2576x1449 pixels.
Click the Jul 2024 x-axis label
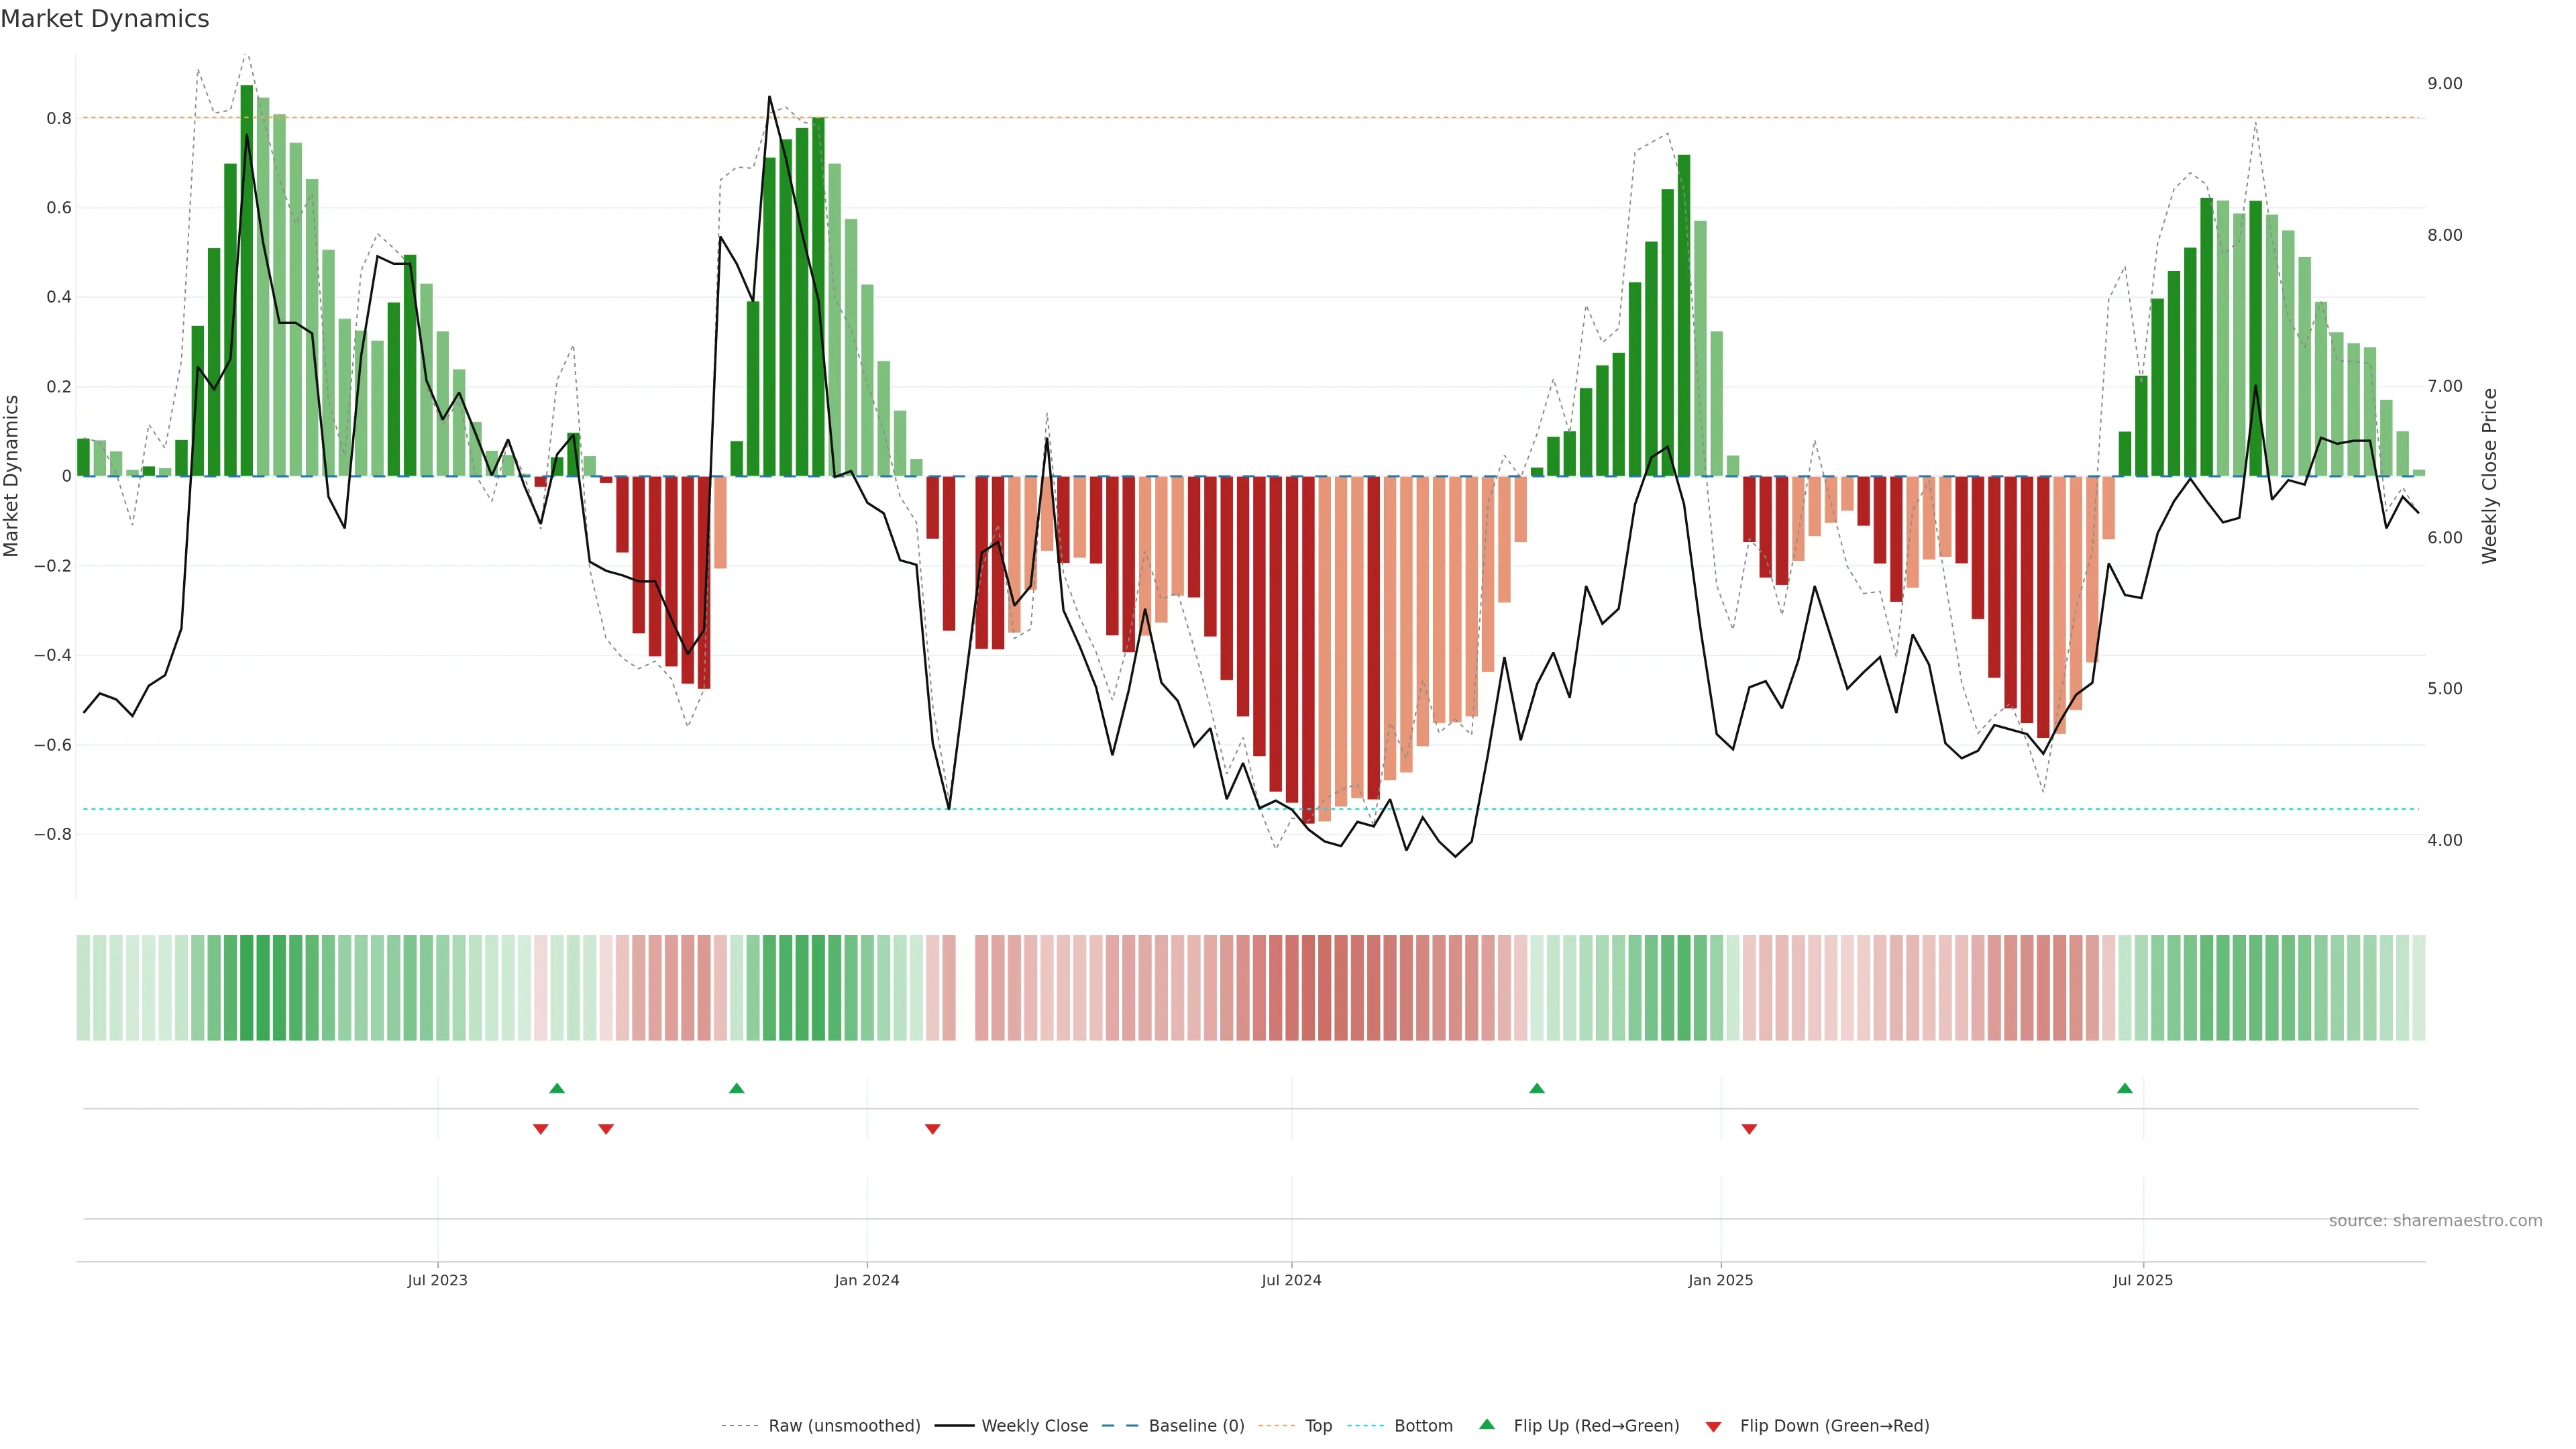[1291, 1280]
